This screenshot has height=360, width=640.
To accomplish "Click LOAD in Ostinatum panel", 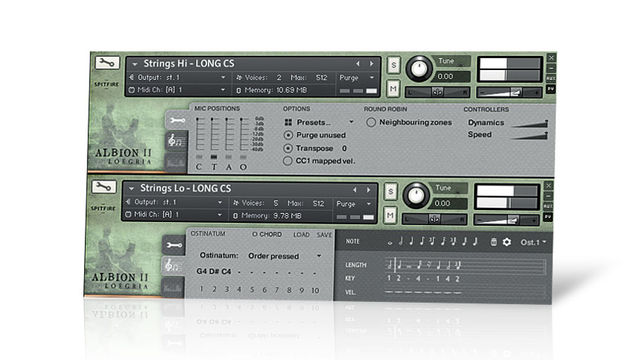I will 301,235.
